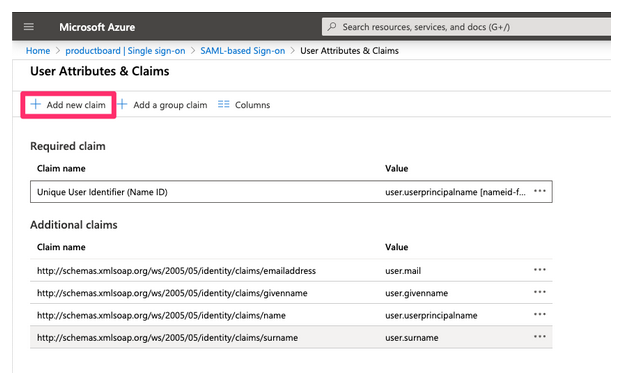Navigate to SAML-based Sign-on breadcrumb
Screen dimensions: 636x373
click(x=243, y=51)
